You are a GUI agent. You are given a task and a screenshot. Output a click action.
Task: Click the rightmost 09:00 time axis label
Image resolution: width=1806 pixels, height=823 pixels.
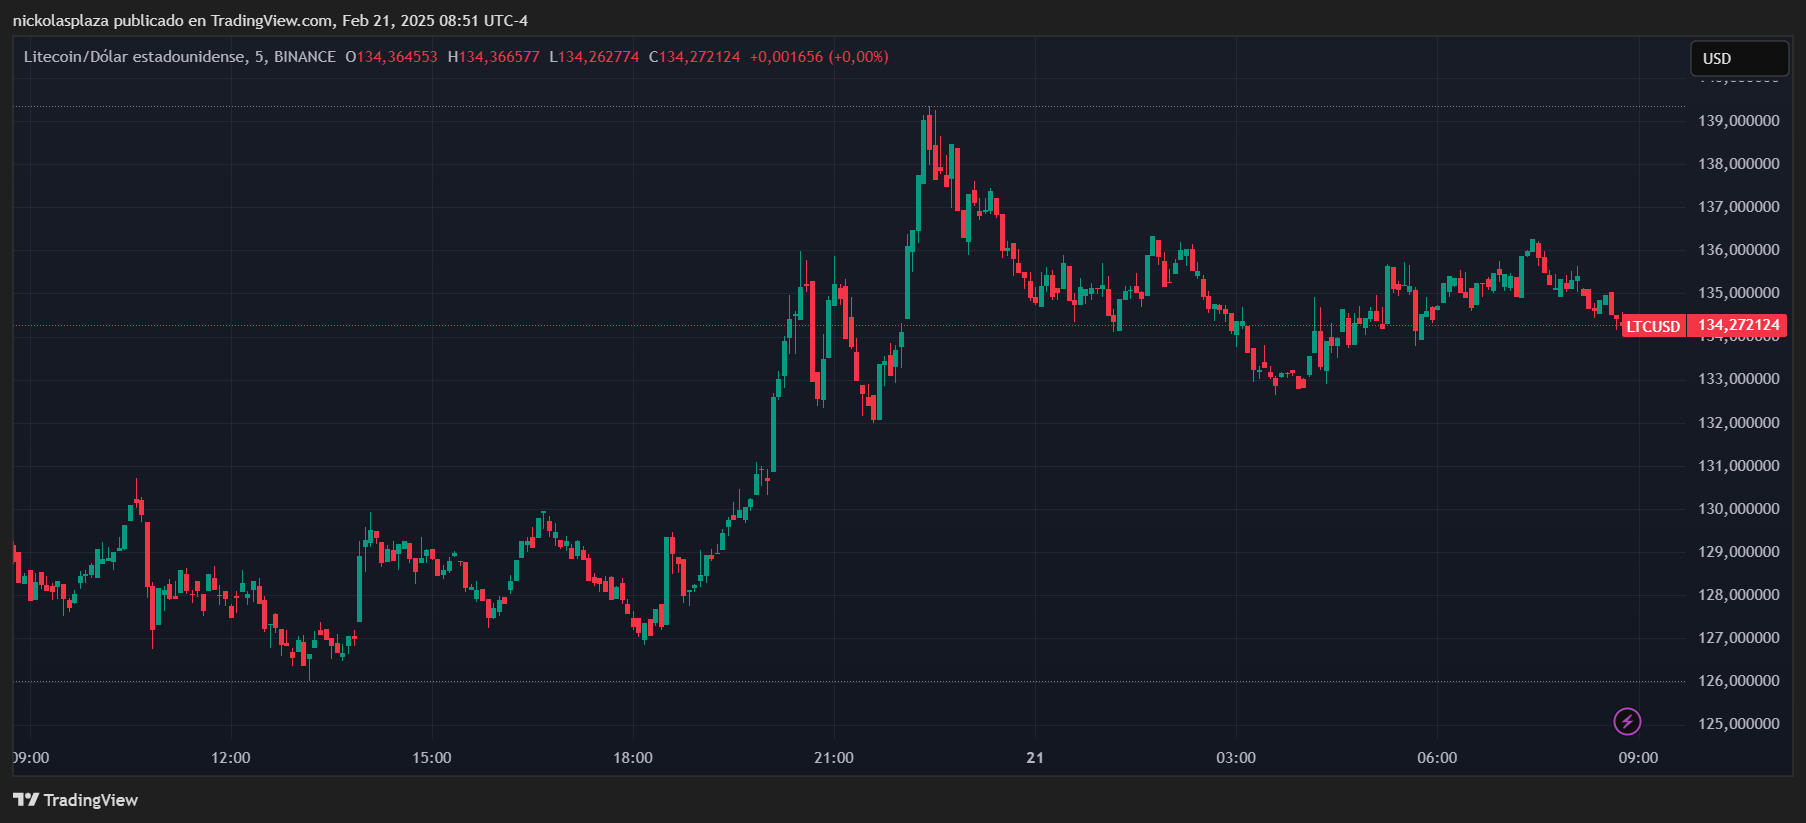[x=1638, y=758]
